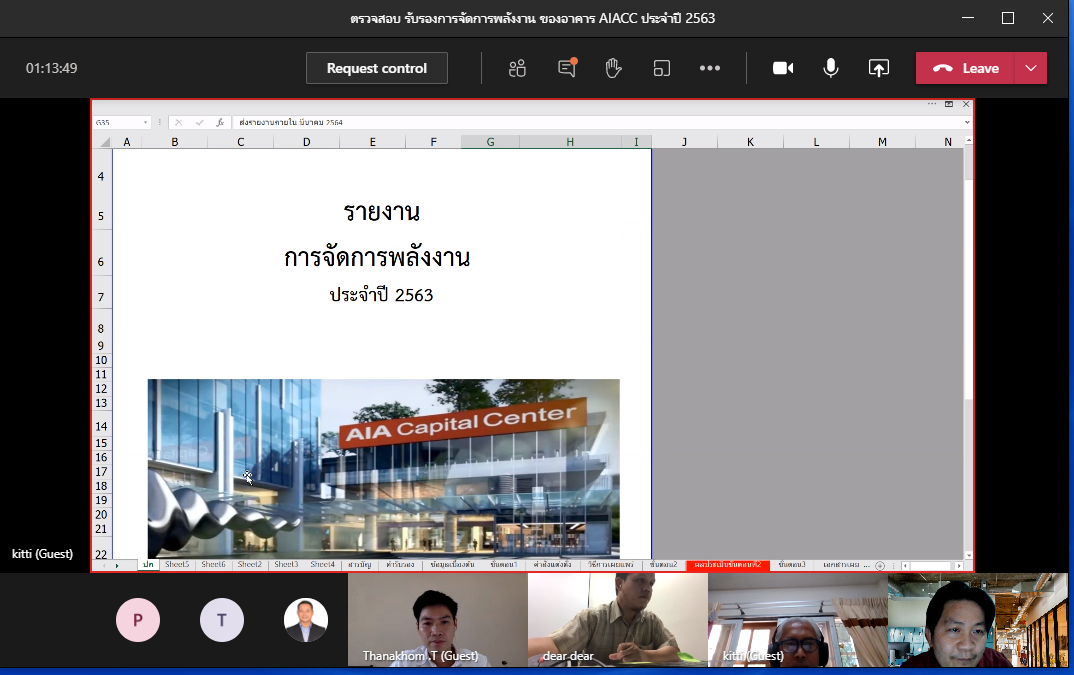Click the participant photo avatar
Viewport: 1074px width, 675px height.
point(305,619)
